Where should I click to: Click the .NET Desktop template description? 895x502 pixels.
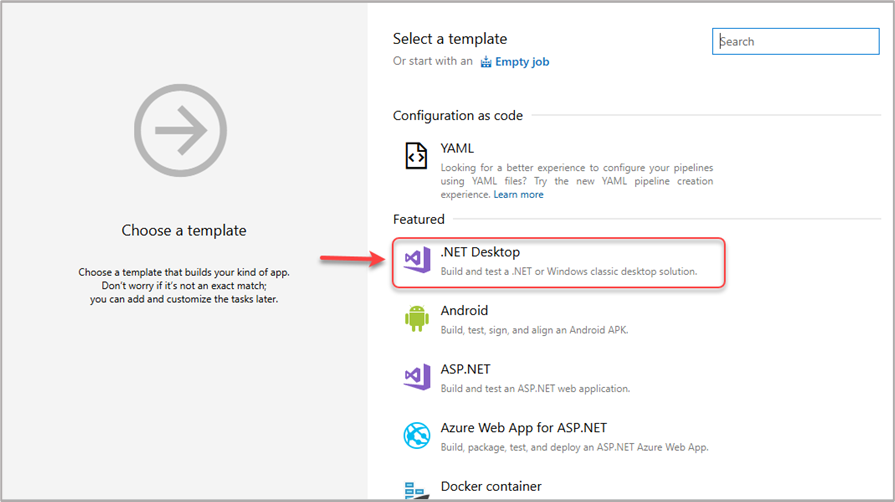click(x=568, y=271)
